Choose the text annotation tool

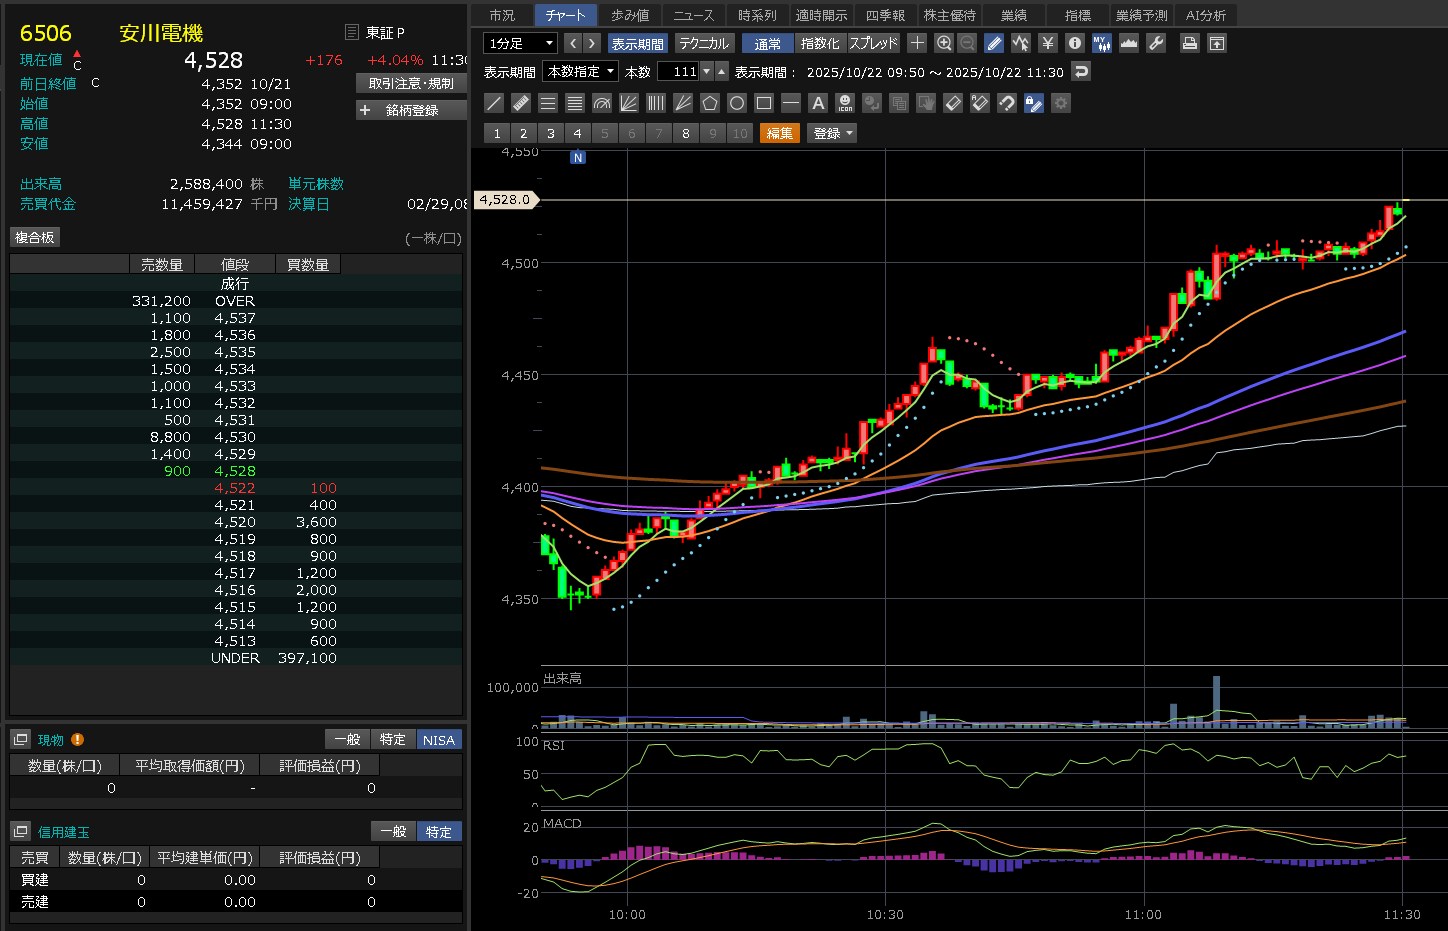[818, 103]
